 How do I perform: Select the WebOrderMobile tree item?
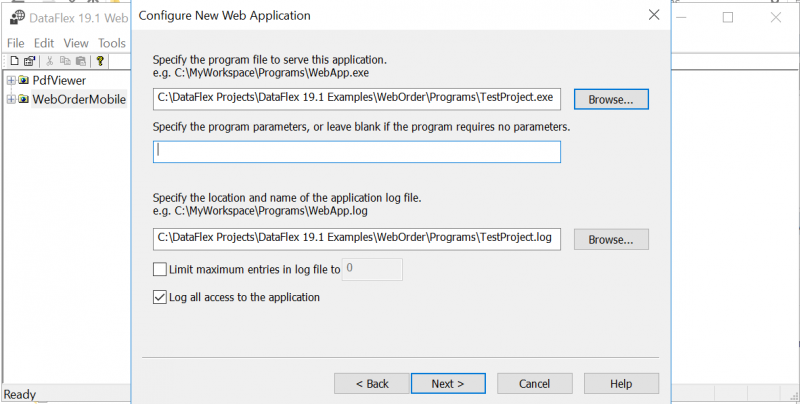(x=79, y=99)
